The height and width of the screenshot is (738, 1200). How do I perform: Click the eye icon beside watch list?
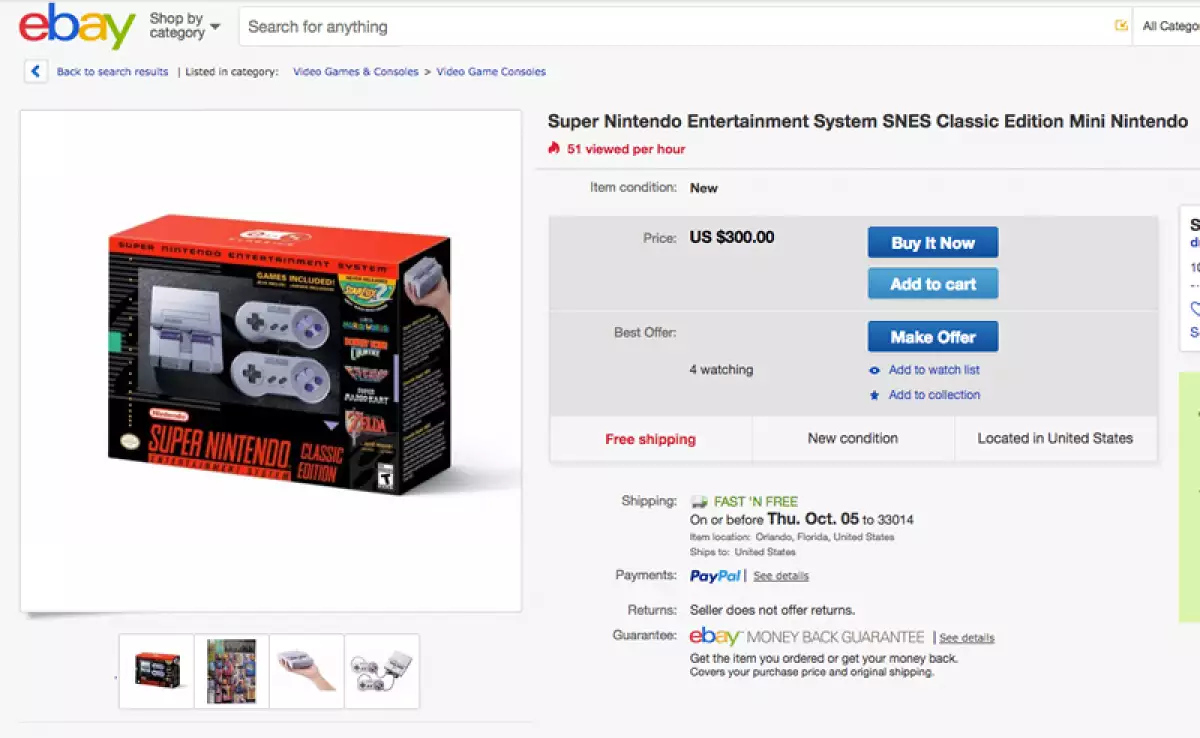(875, 370)
